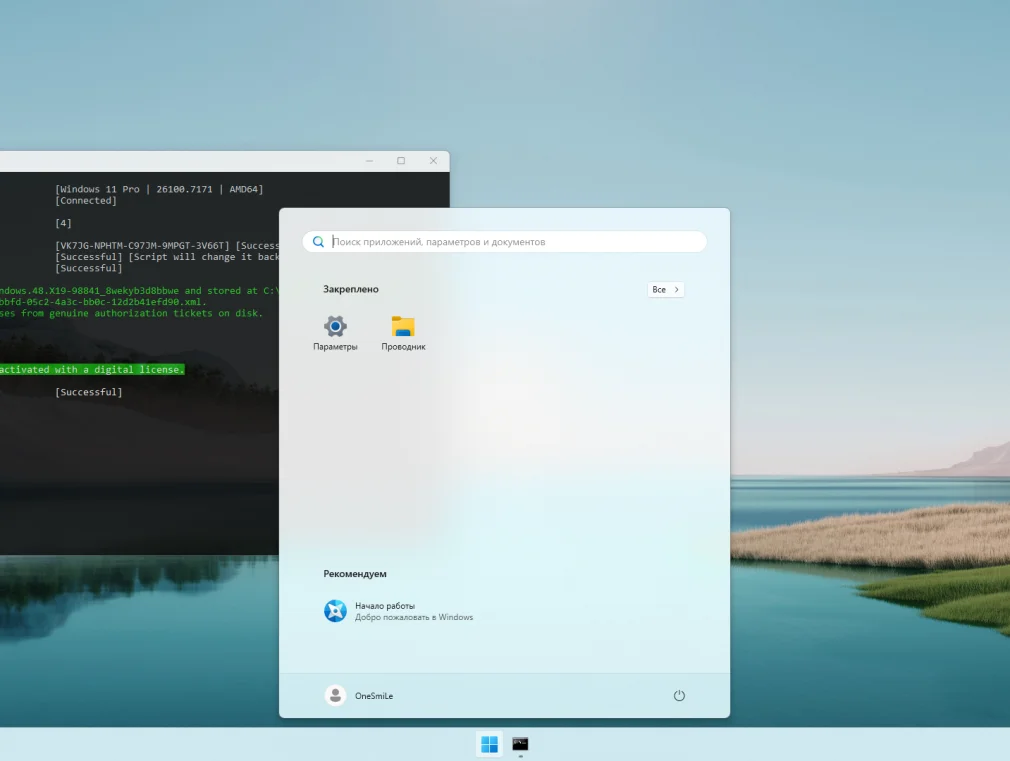Minimize the terminal window
This screenshot has width=1010, height=761.
tap(370, 161)
